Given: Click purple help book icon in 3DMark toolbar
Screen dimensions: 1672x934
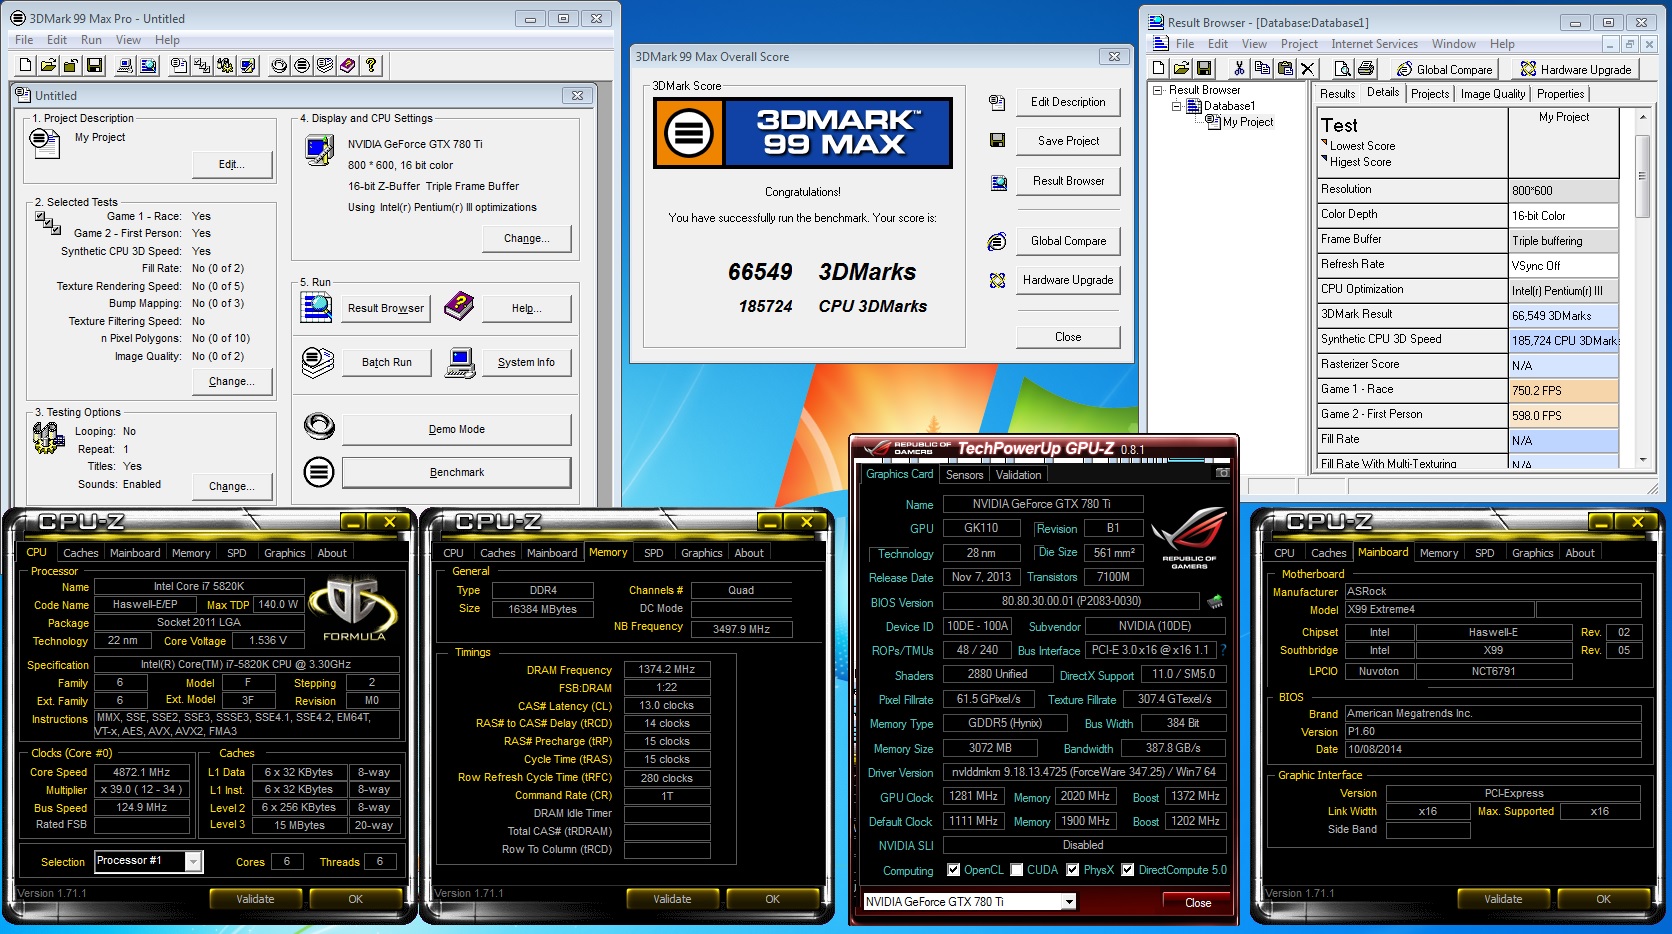Looking at the screenshot, I should pyautogui.click(x=348, y=66).
